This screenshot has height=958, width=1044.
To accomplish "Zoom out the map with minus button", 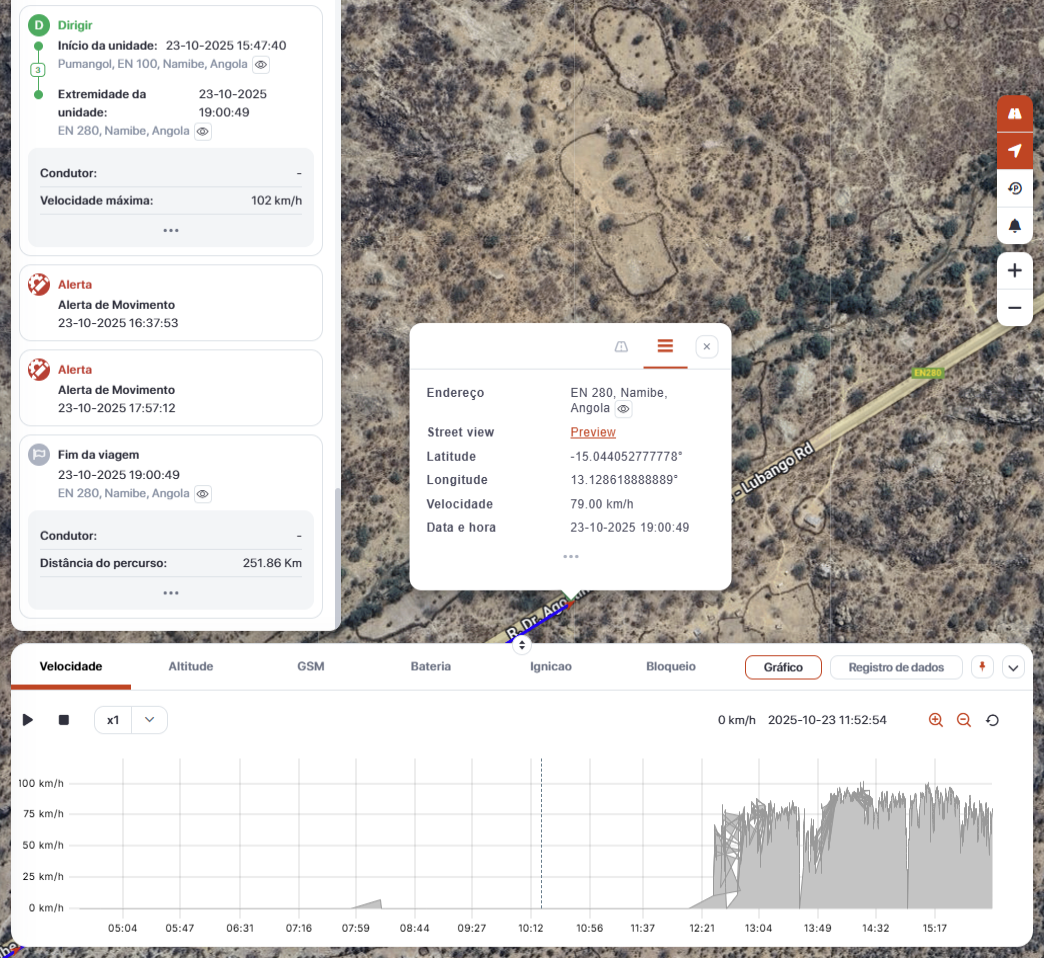I will (x=1015, y=308).
